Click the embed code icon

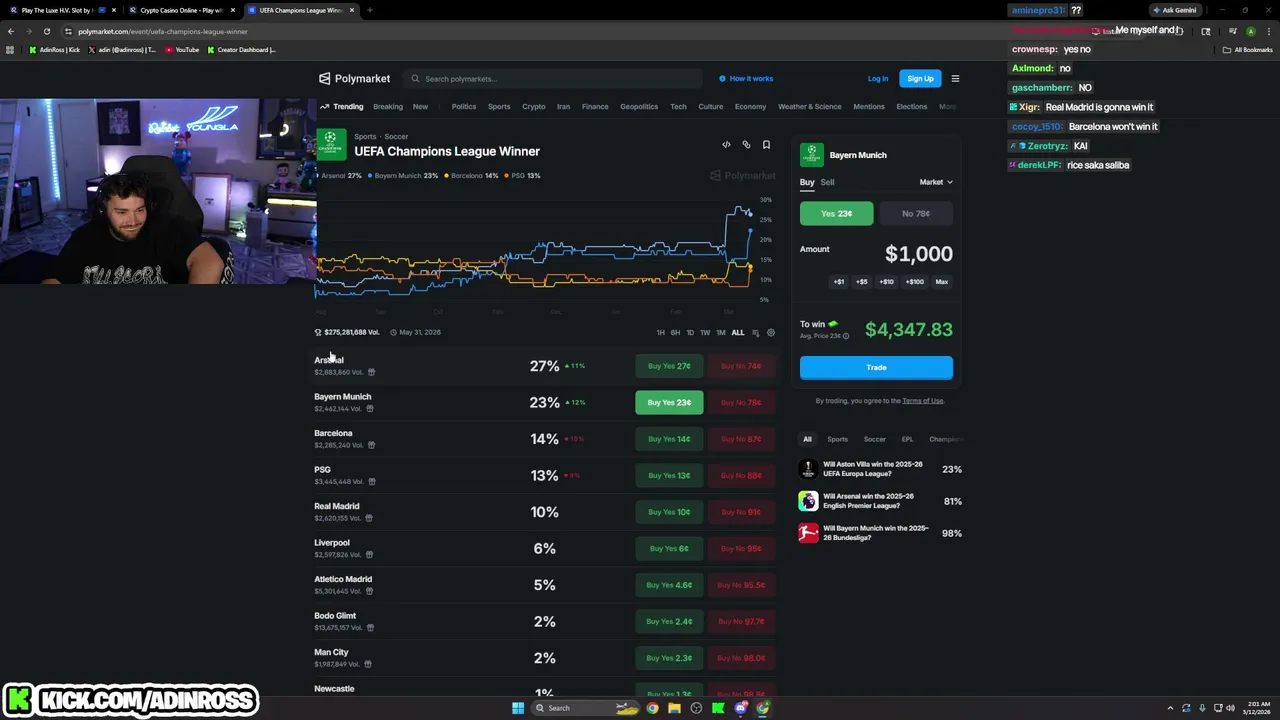click(x=726, y=145)
